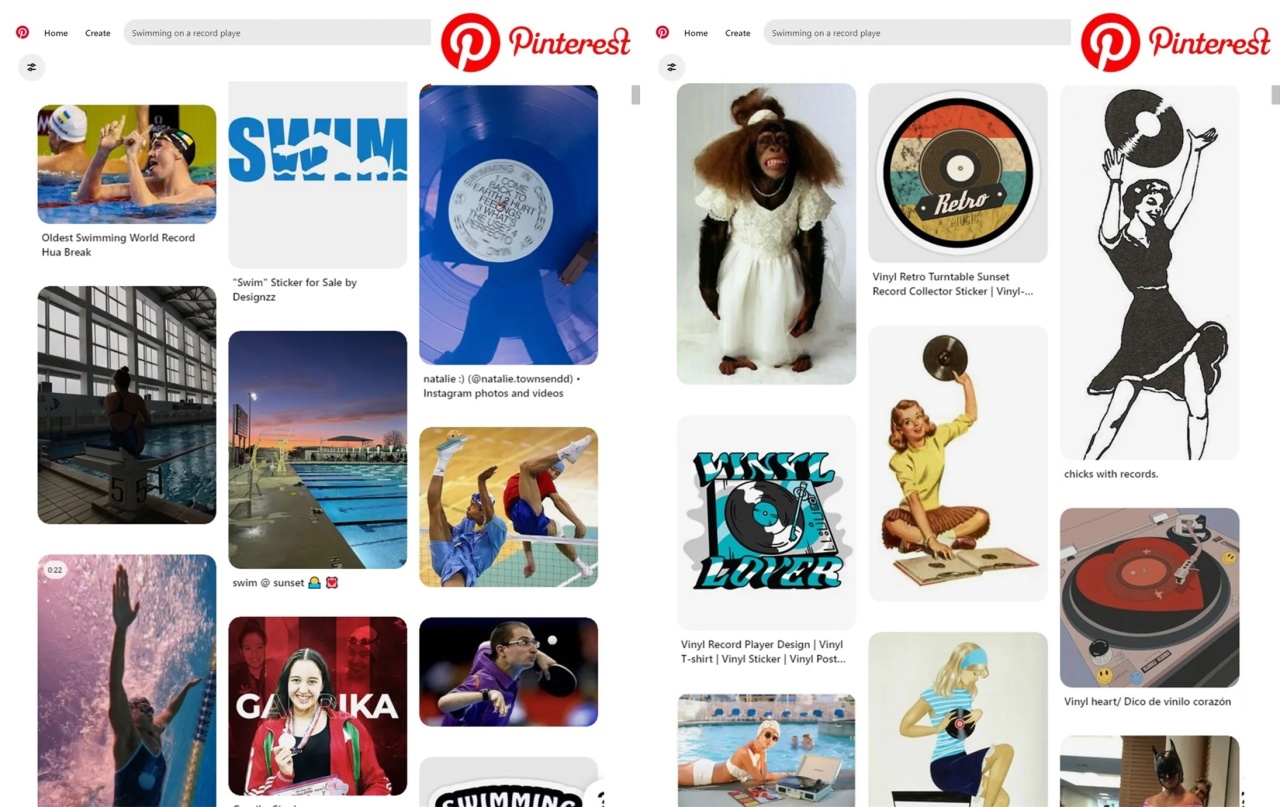
Task: Click the small Pinterest logo in left pane
Action: (x=22, y=32)
